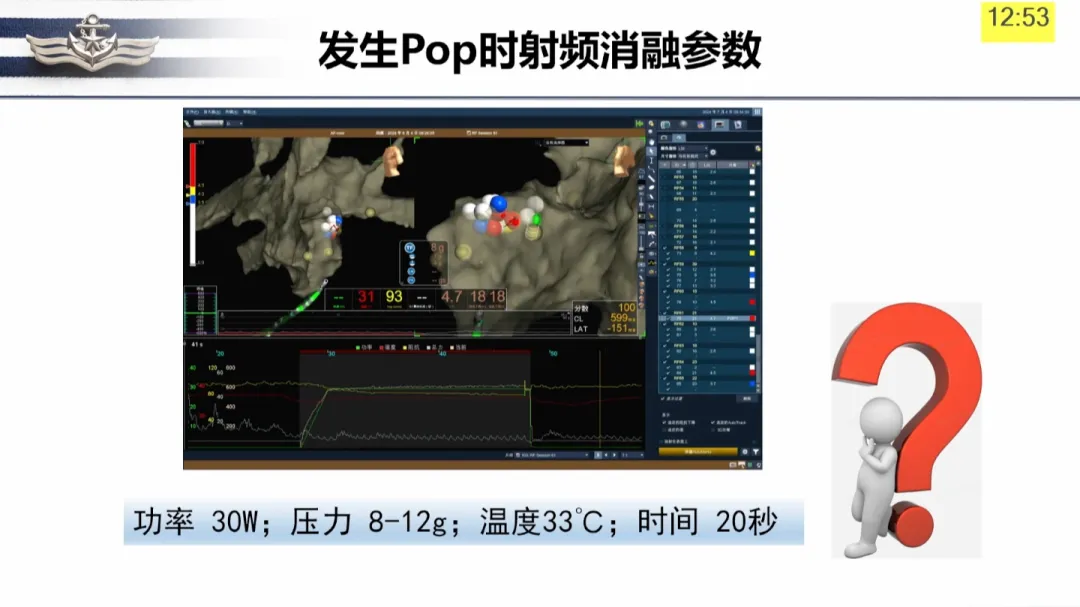This screenshot has width=1080, height=607.
Task: Click the yellow-dot icon above the vertical toolbar
Action: 651,123
